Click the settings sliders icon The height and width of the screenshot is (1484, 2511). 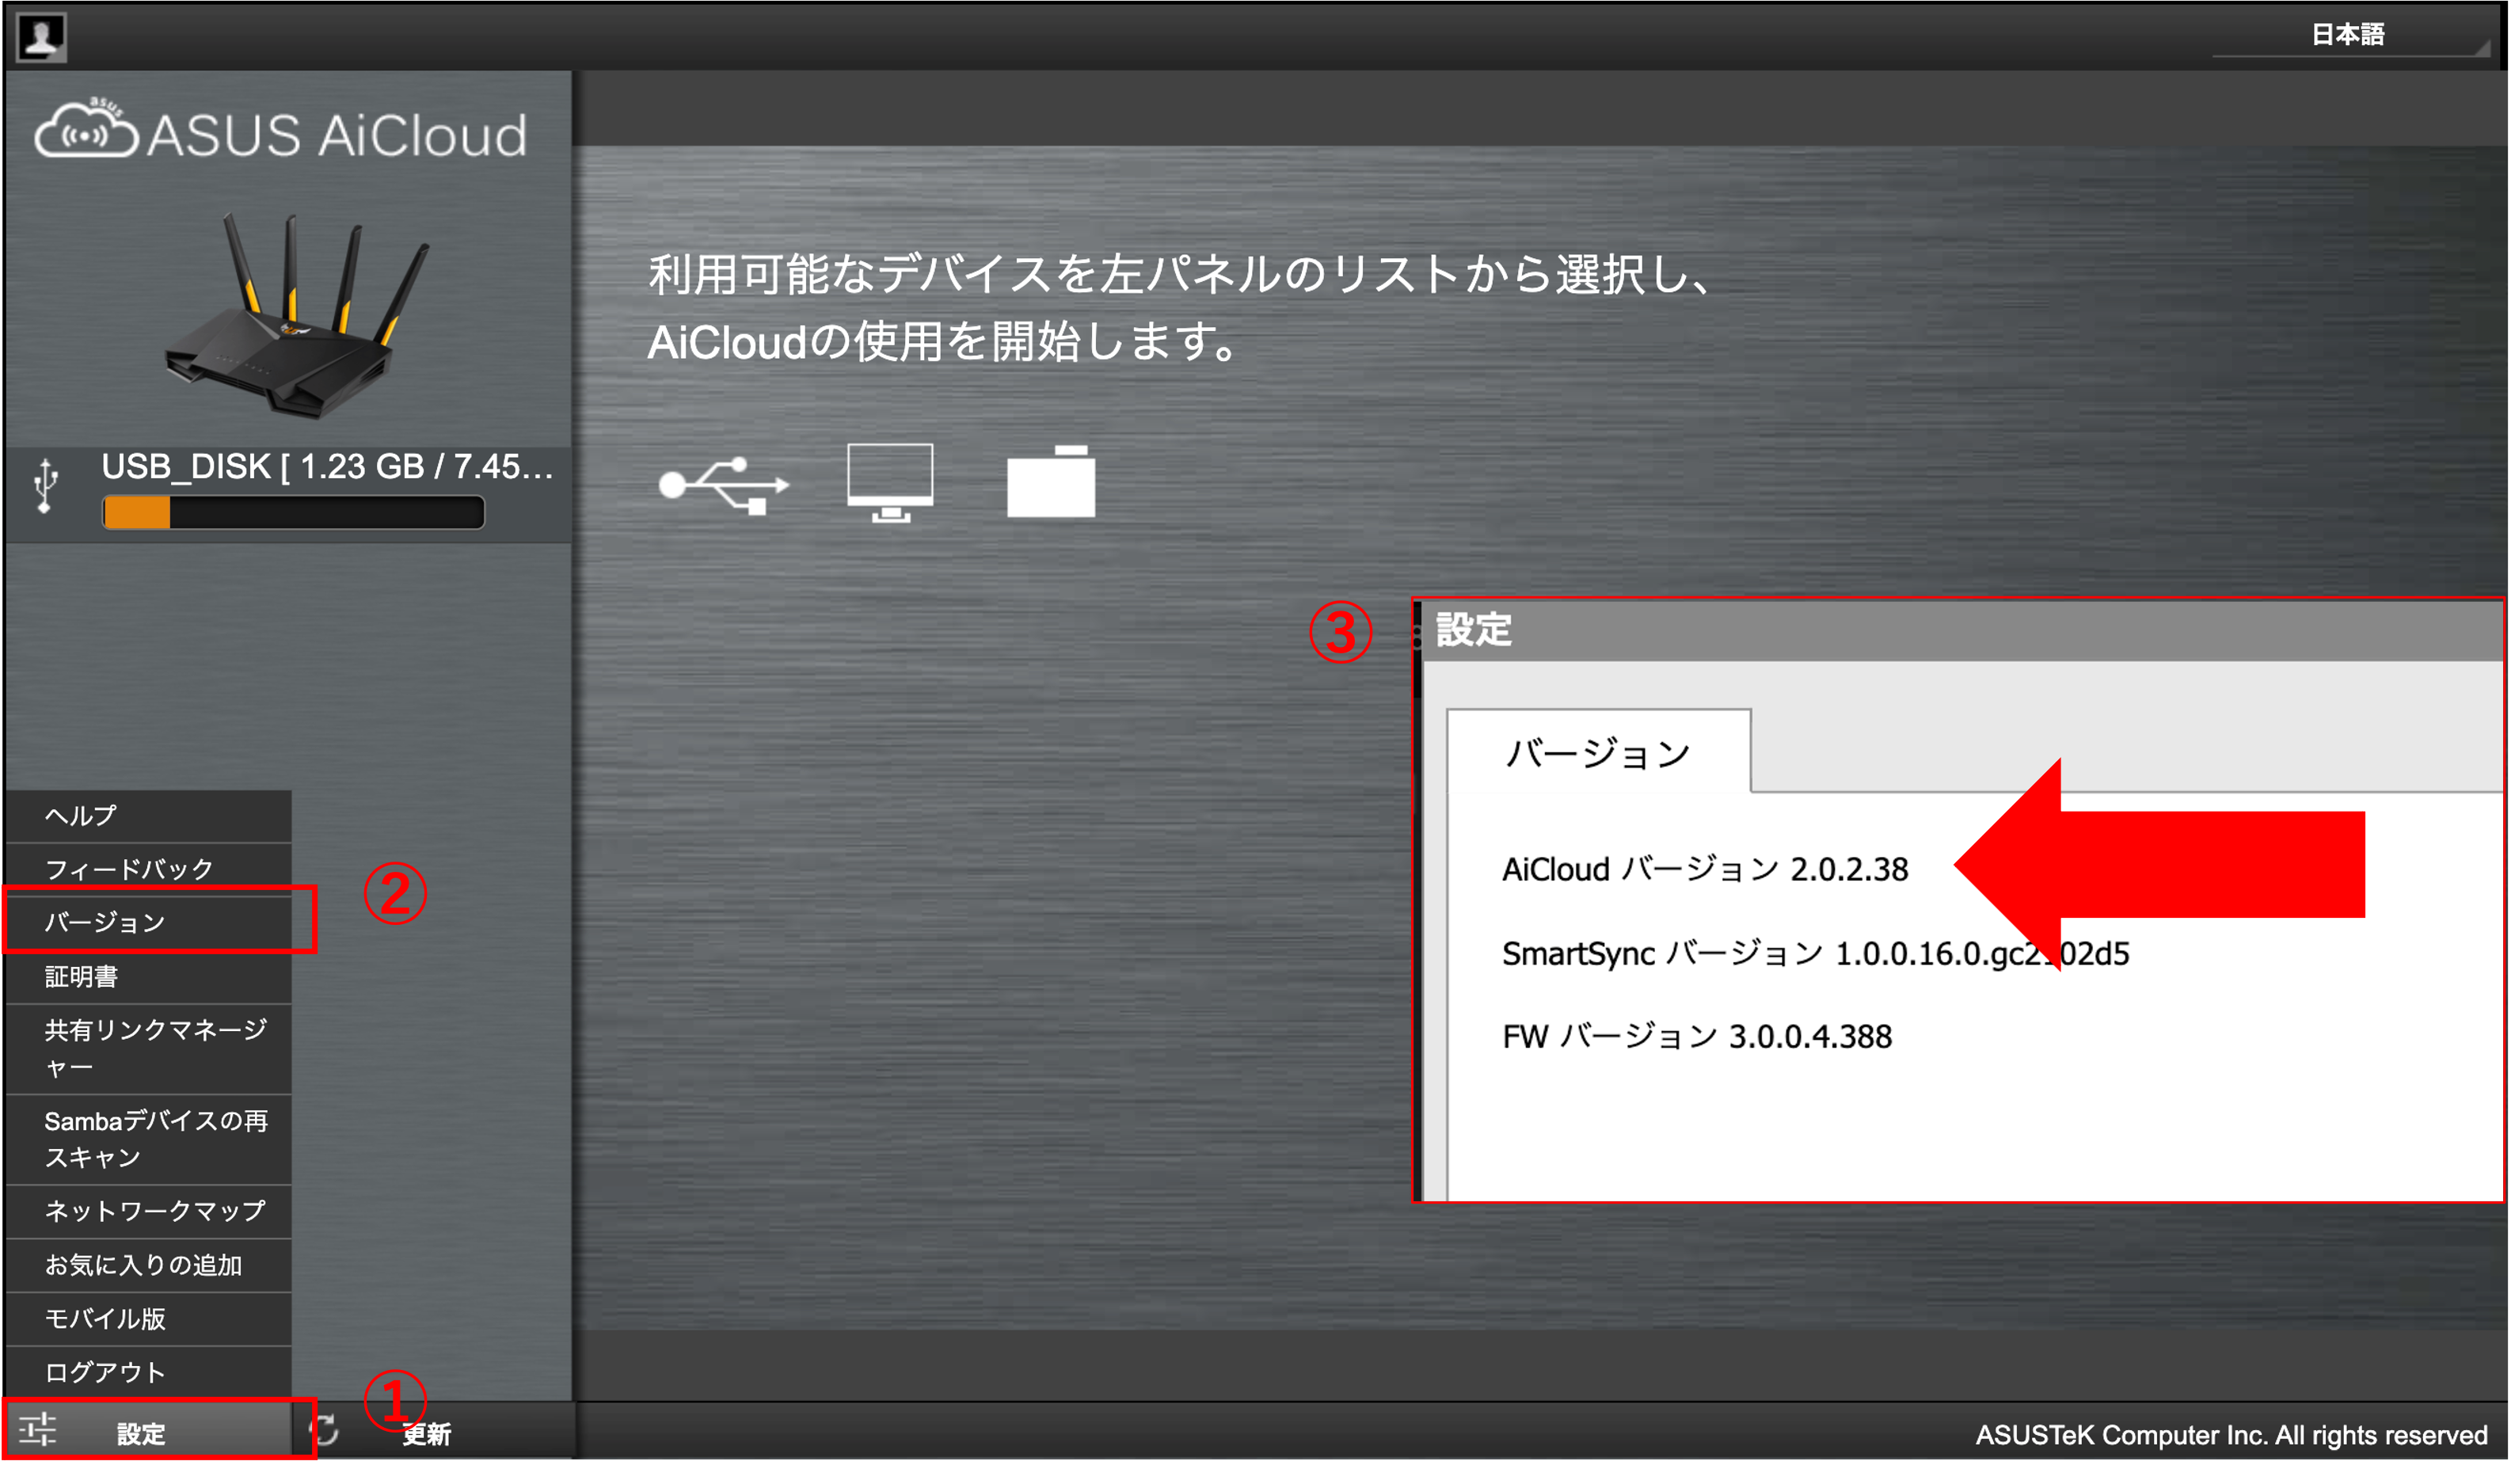[x=38, y=1431]
